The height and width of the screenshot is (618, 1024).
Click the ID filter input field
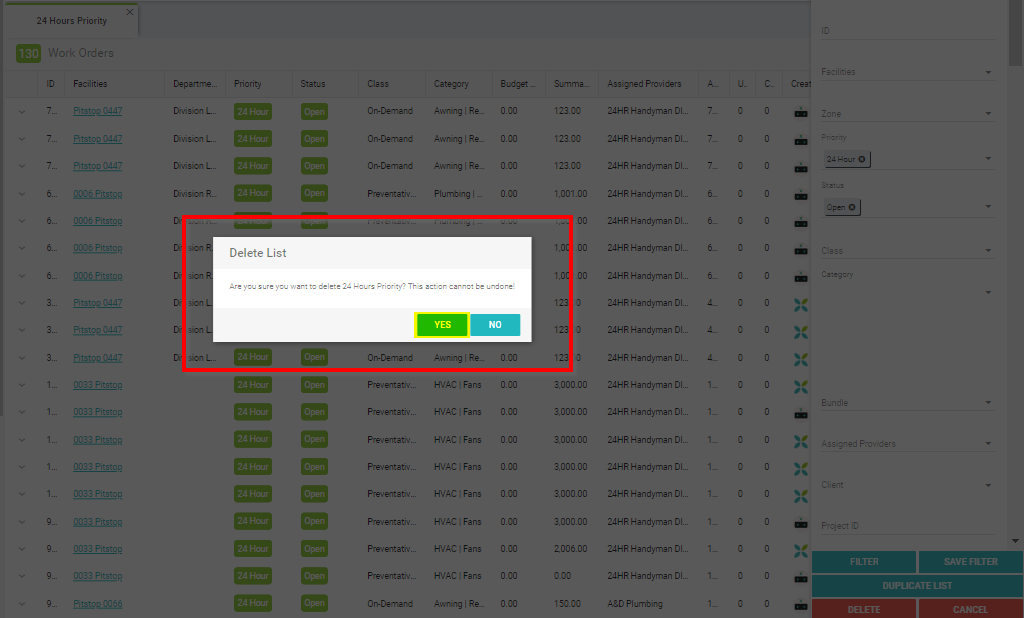click(x=905, y=31)
